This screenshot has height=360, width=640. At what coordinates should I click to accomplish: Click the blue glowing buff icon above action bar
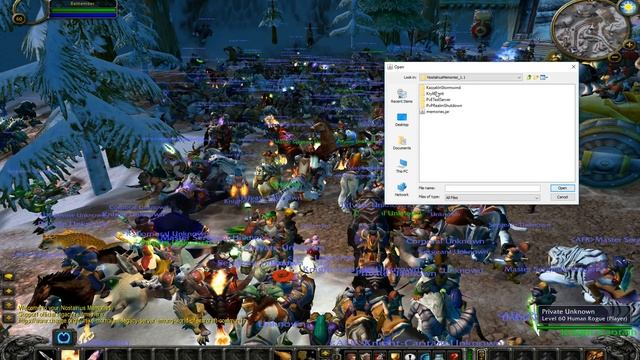click(x=64, y=338)
